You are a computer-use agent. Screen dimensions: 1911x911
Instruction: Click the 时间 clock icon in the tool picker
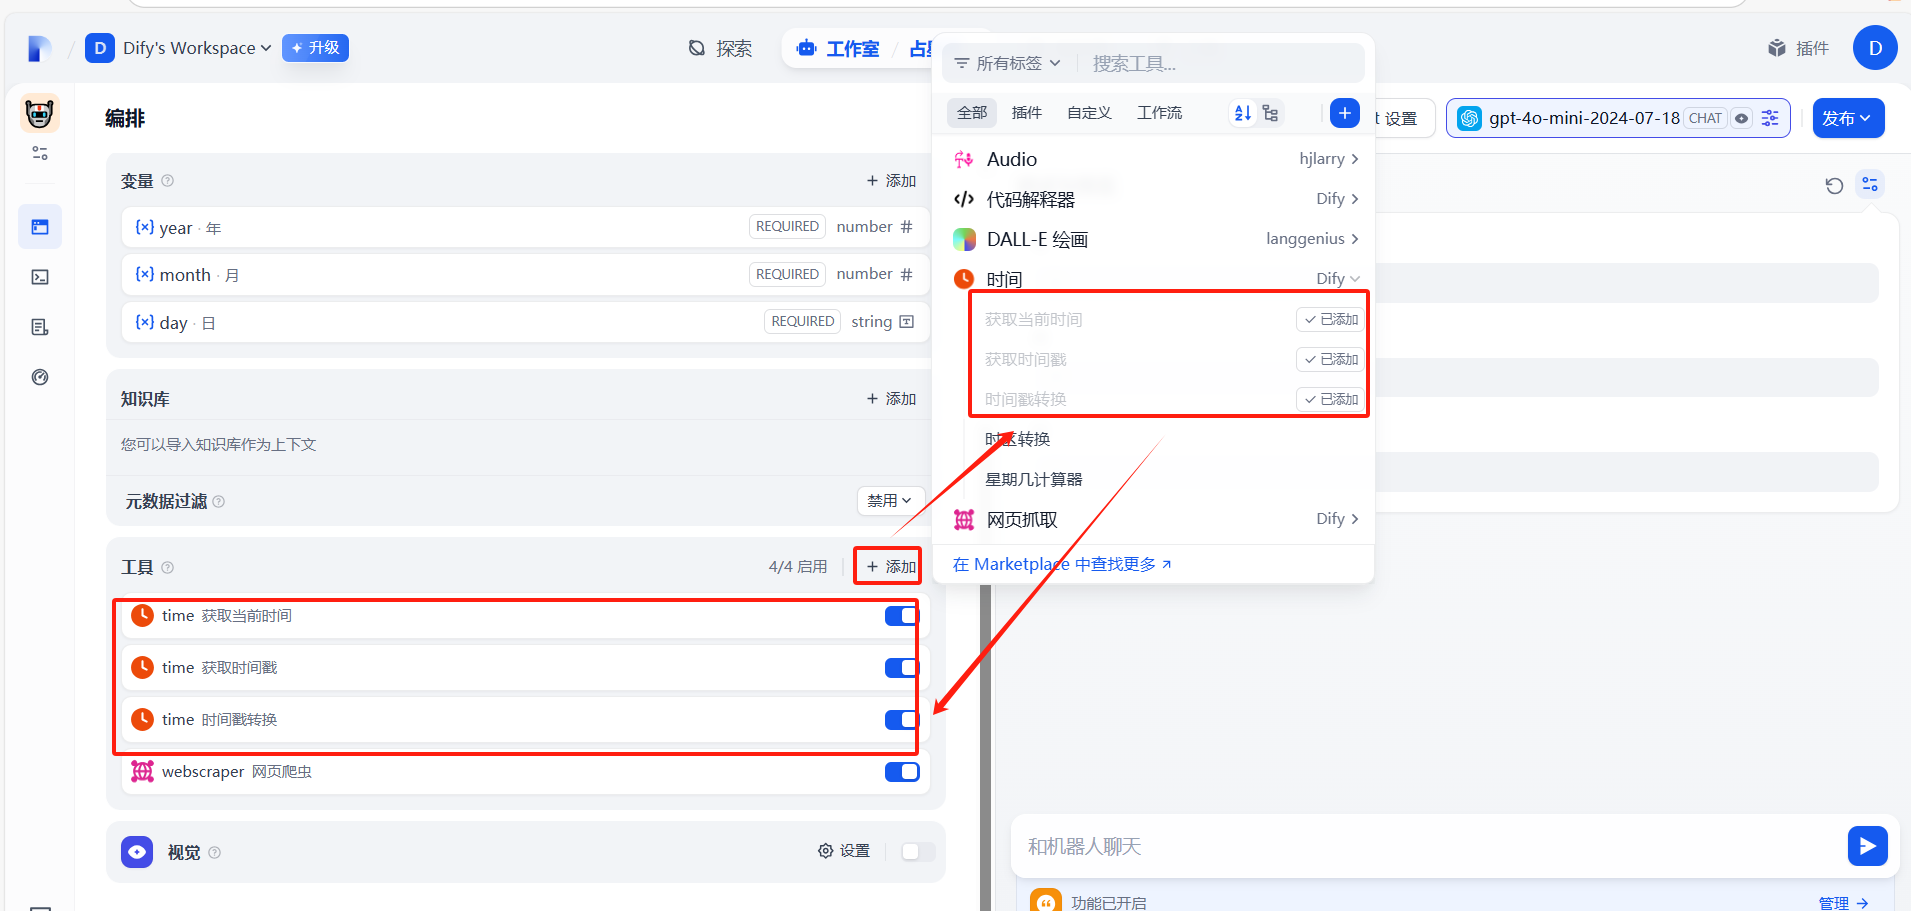[964, 279]
